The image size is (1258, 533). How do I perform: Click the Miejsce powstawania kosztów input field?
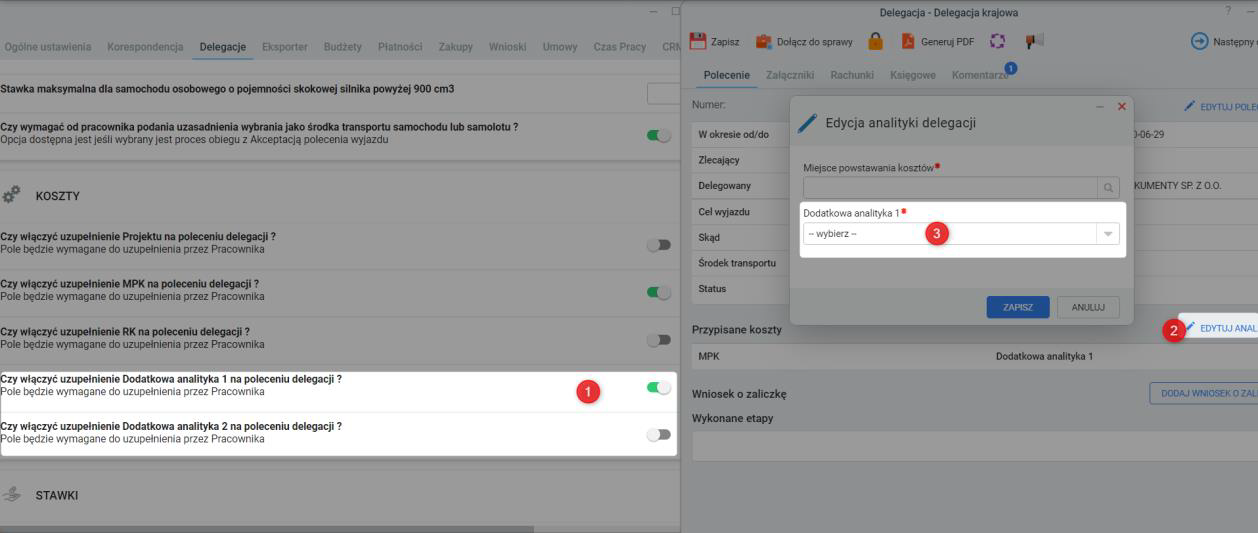point(950,186)
